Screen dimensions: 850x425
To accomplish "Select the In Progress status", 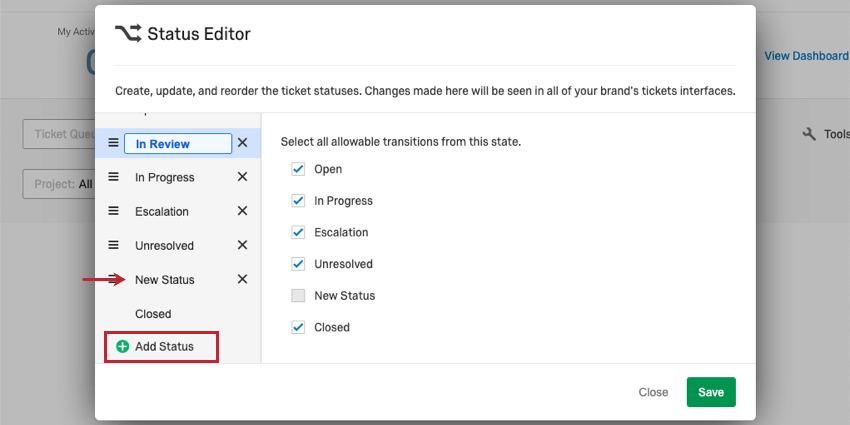I will tap(164, 177).
